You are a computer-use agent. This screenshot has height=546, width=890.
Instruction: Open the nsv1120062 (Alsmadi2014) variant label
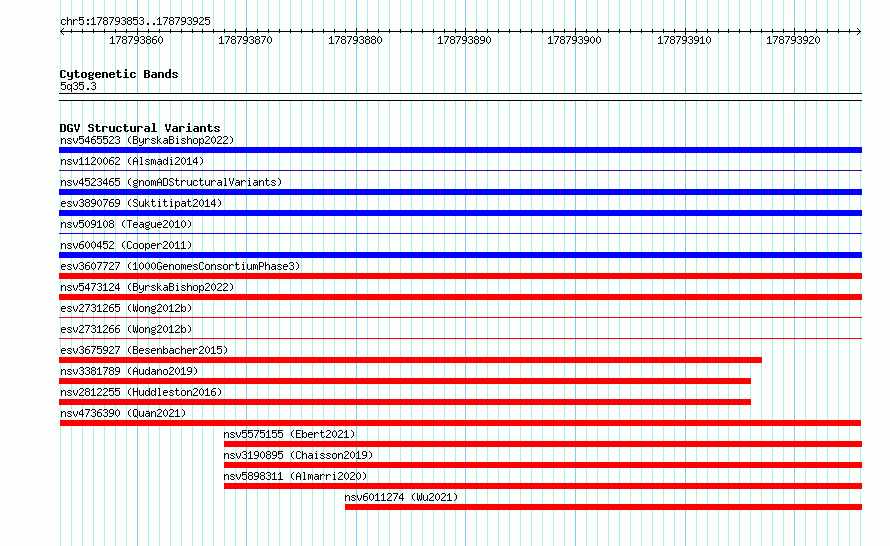(x=132, y=161)
